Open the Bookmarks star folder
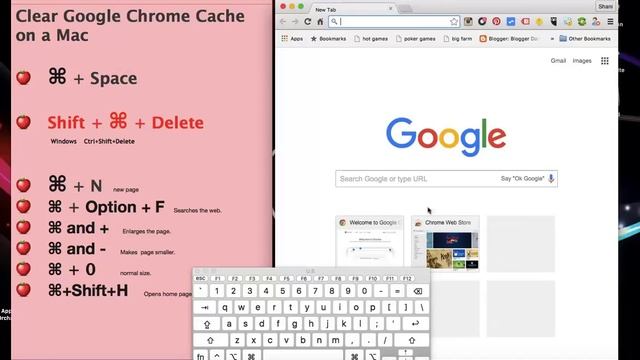 point(328,39)
